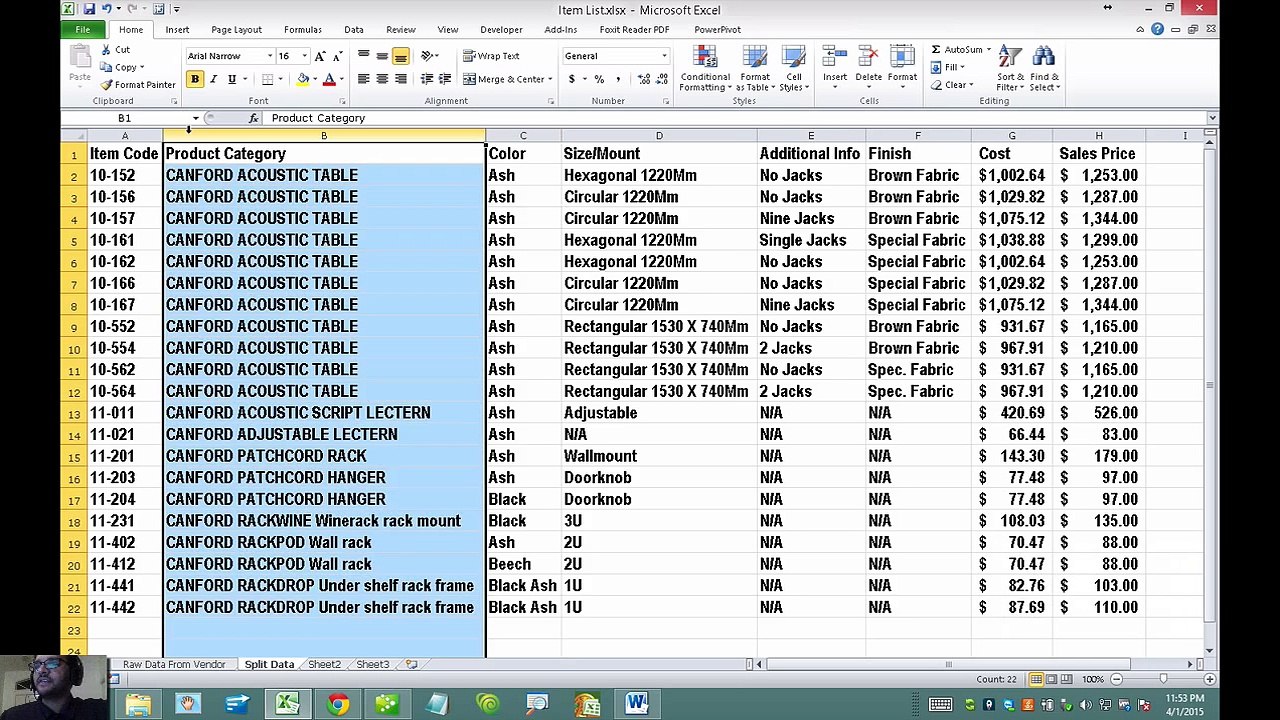Click the Cut command

point(115,50)
